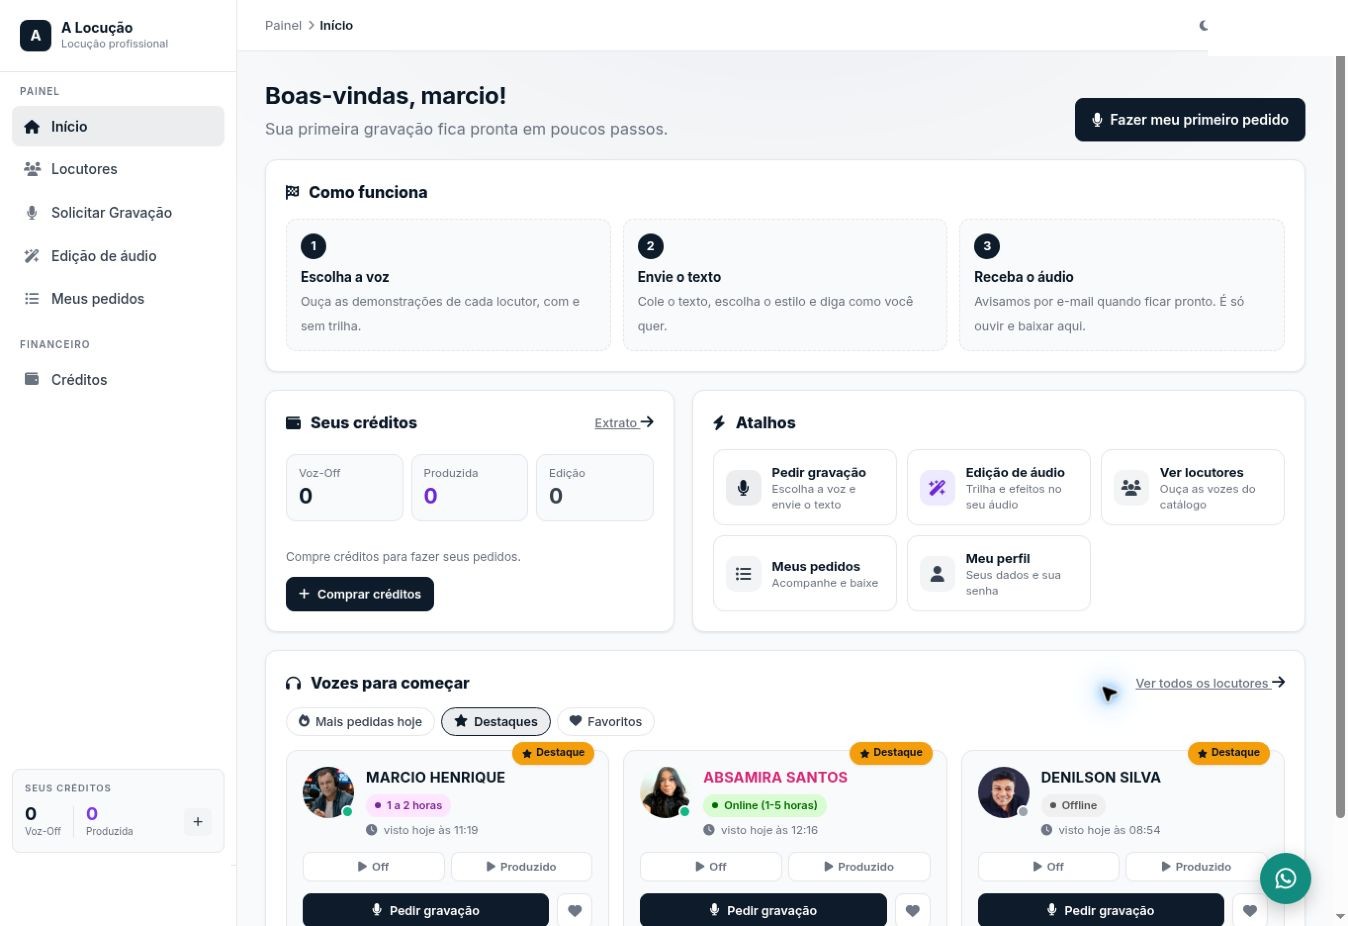Play Absamira Santos Produzido demo
Screen dimensions: 1348x926
pos(859,867)
